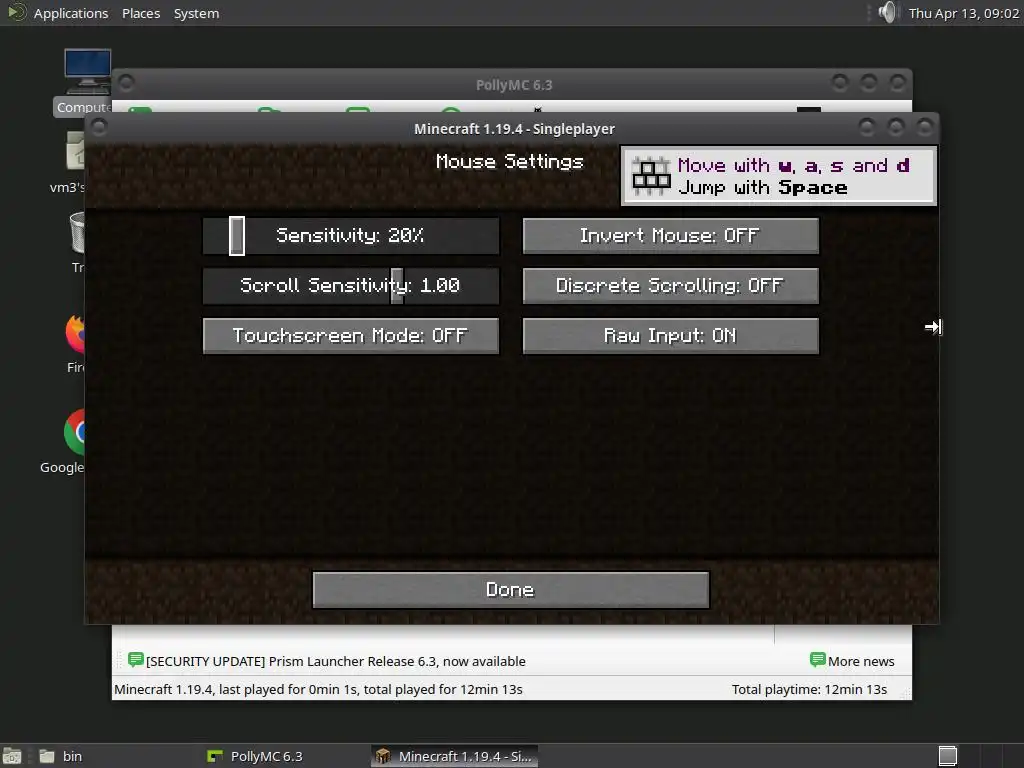Click the PollyMC 6.3 window title bar
The image size is (1024, 768).
tap(514, 85)
